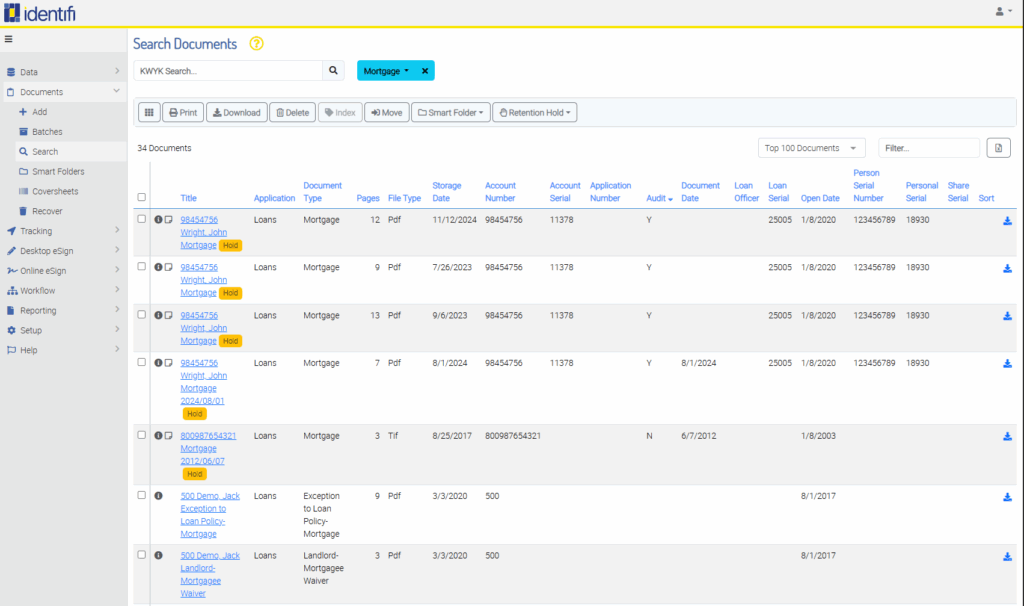Open the 500 Demo, Jack Landlord-Mortgagee Waiver link

[210, 575]
